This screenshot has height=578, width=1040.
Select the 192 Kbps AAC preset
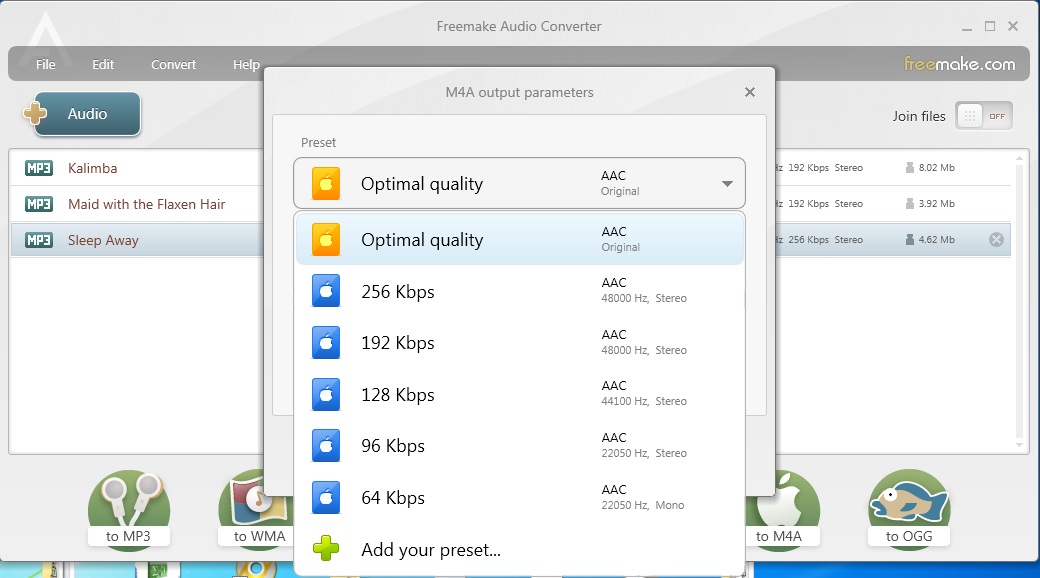[x=519, y=342]
